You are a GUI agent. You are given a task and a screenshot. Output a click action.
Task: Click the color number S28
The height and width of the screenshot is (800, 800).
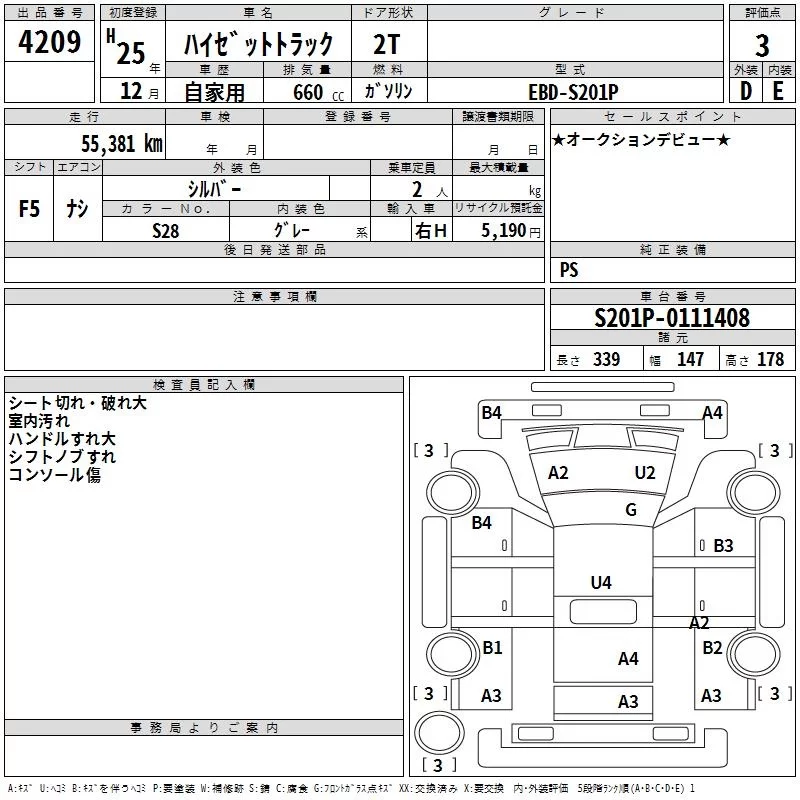point(166,231)
